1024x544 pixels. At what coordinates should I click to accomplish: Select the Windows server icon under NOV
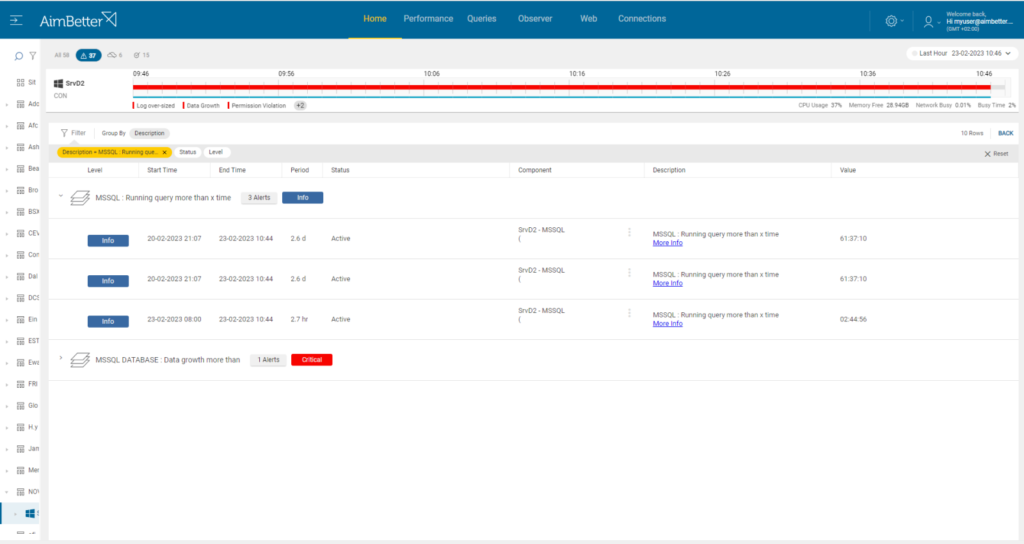30,514
